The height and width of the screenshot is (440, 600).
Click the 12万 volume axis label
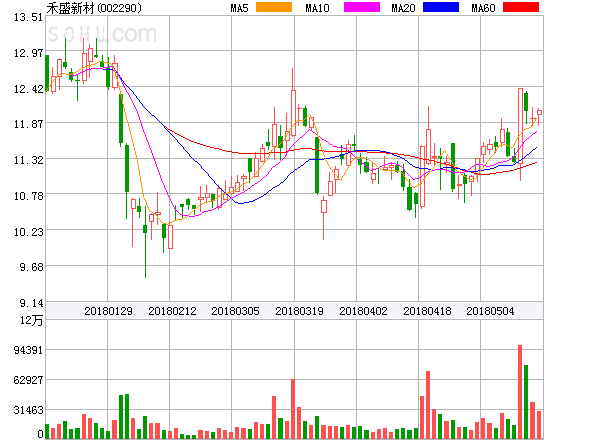pyautogui.click(x=31, y=320)
